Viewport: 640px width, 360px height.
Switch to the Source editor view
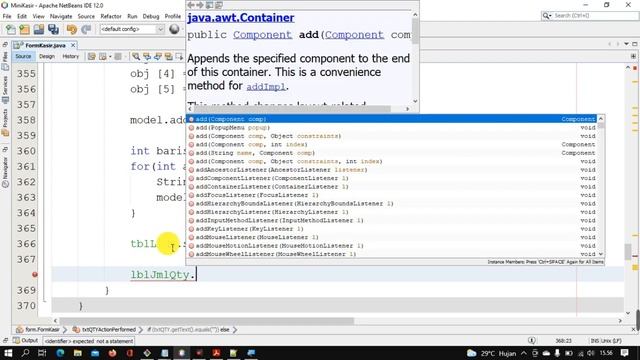(x=23, y=57)
